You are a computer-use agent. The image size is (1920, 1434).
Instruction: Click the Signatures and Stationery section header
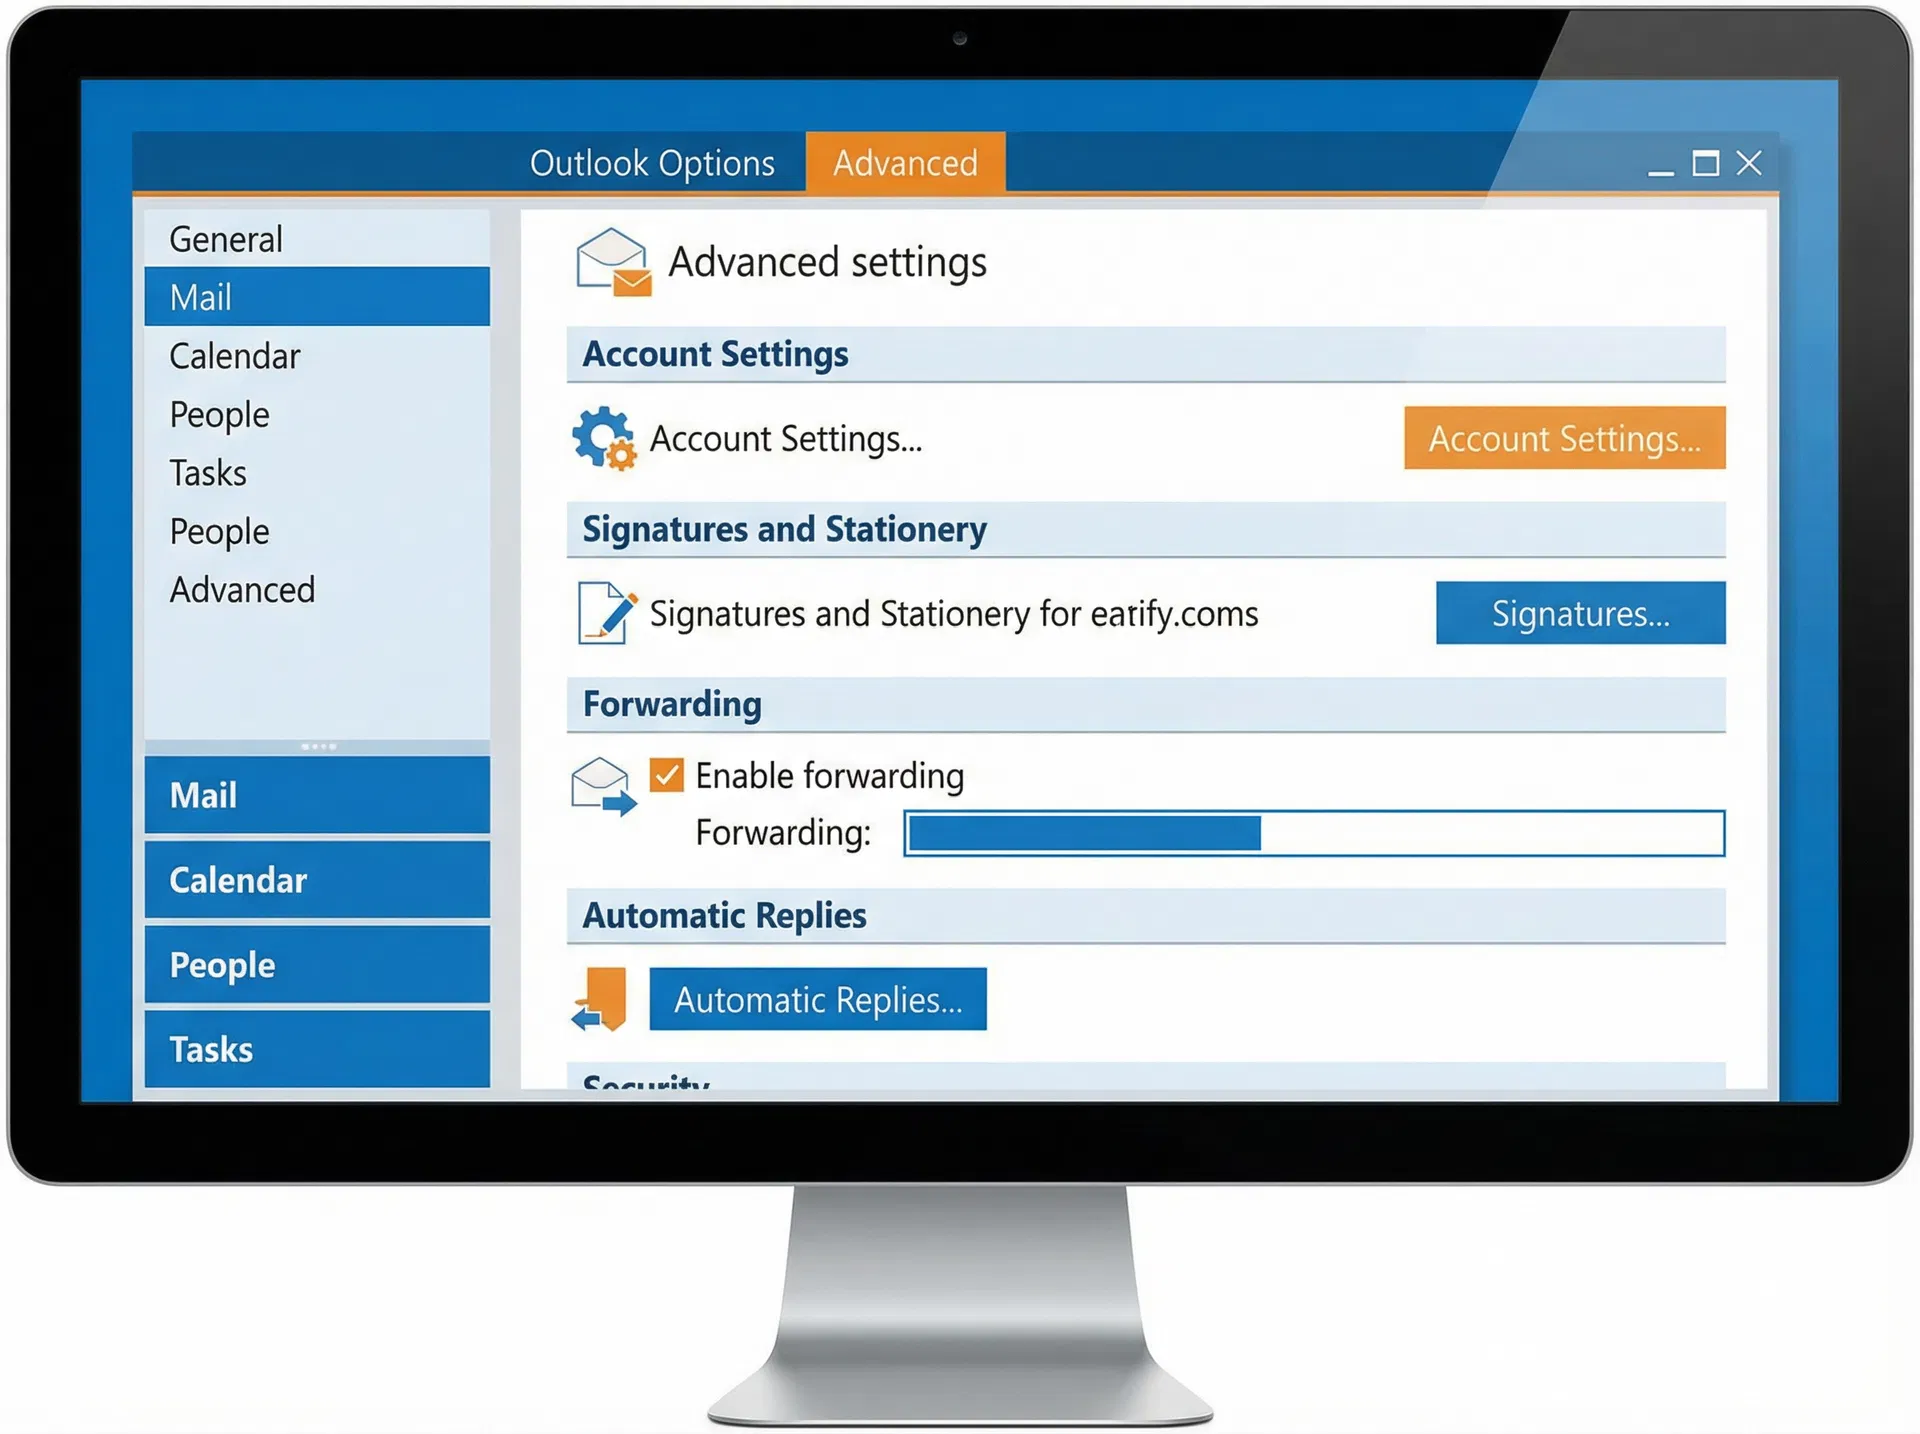[1146, 529]
